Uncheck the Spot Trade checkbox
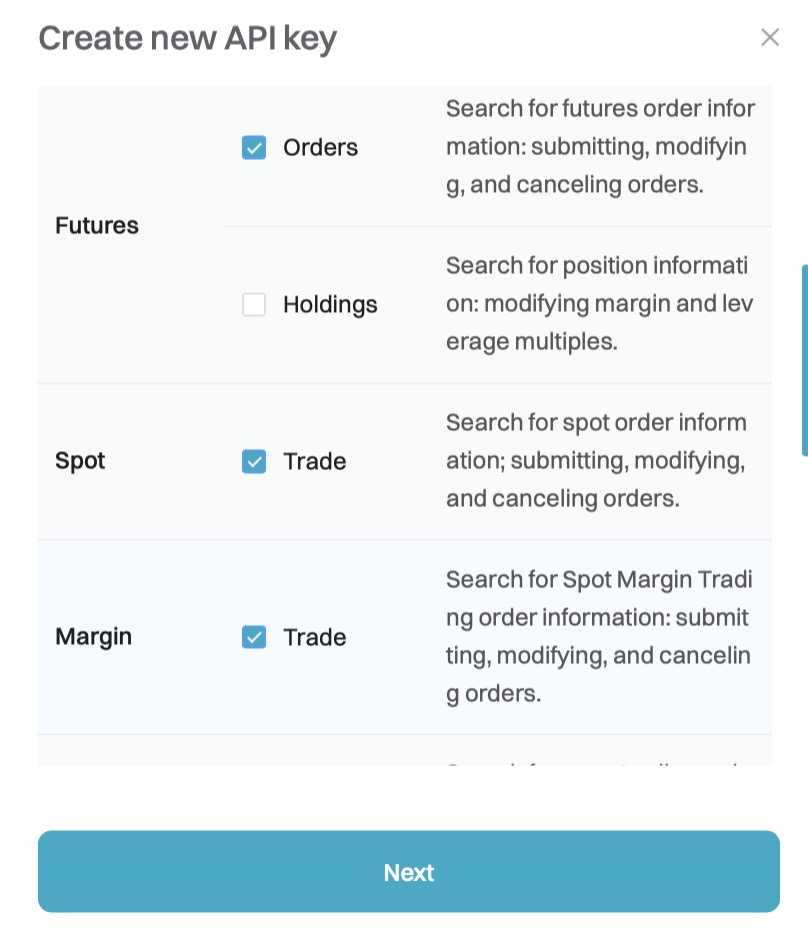Image resolution: width=808 pixels, height=942 pixels. point(254,462)
